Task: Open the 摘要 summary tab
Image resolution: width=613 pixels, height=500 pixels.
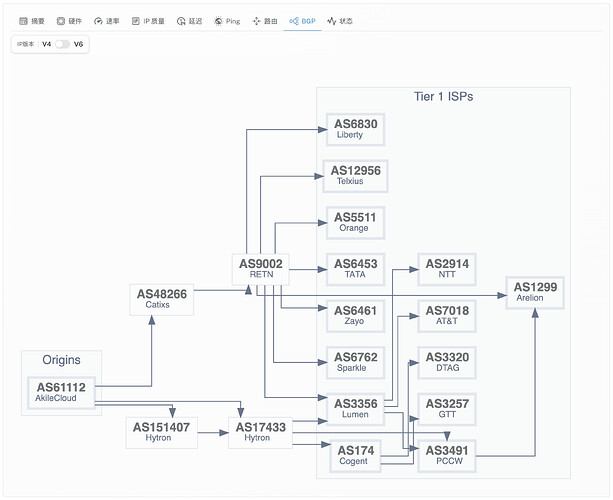Action: (32, 21)
